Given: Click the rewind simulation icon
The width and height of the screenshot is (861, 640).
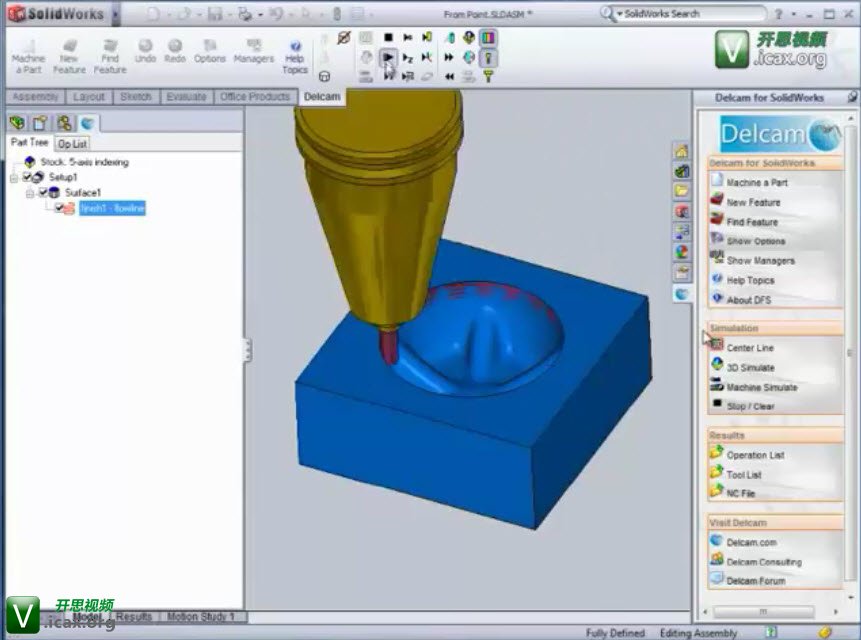Looking at the screenshot, I should (449, 76).
